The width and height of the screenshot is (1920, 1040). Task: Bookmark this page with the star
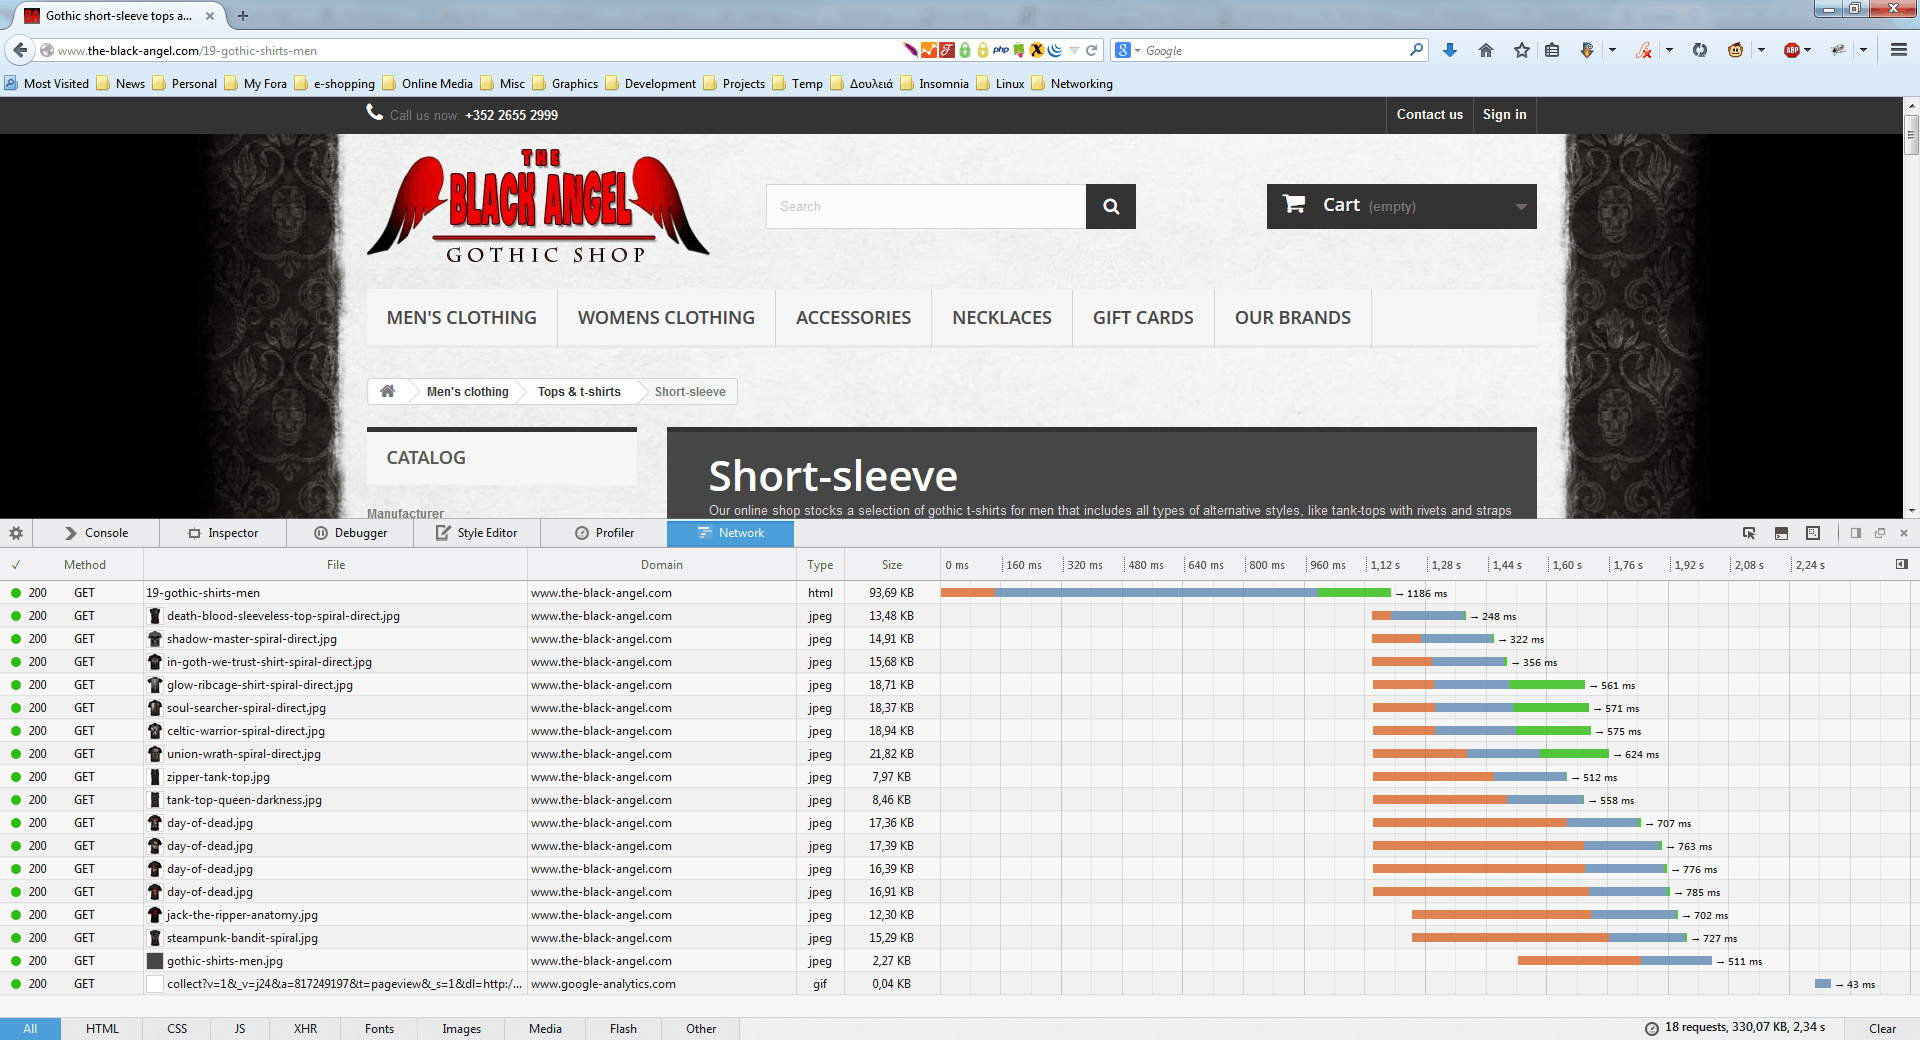(1522, 50)
